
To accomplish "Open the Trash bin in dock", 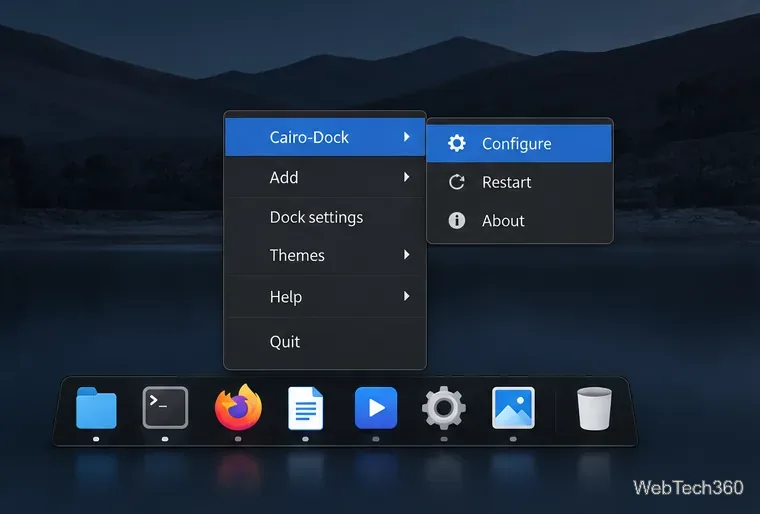I will (x=594, y=408).
